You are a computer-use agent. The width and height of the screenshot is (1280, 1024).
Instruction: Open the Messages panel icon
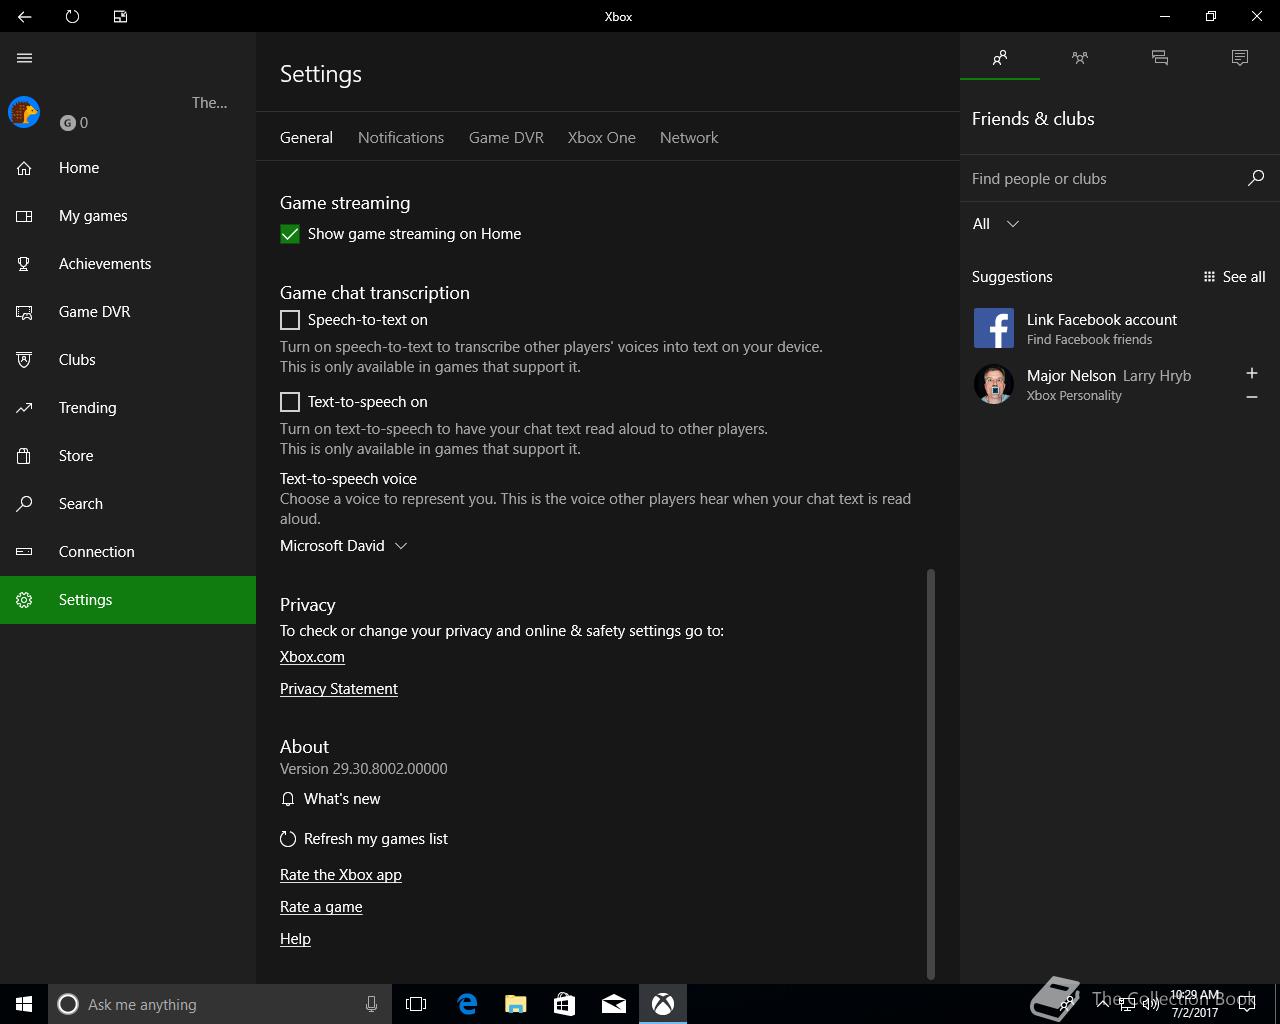click(1160, 58)
